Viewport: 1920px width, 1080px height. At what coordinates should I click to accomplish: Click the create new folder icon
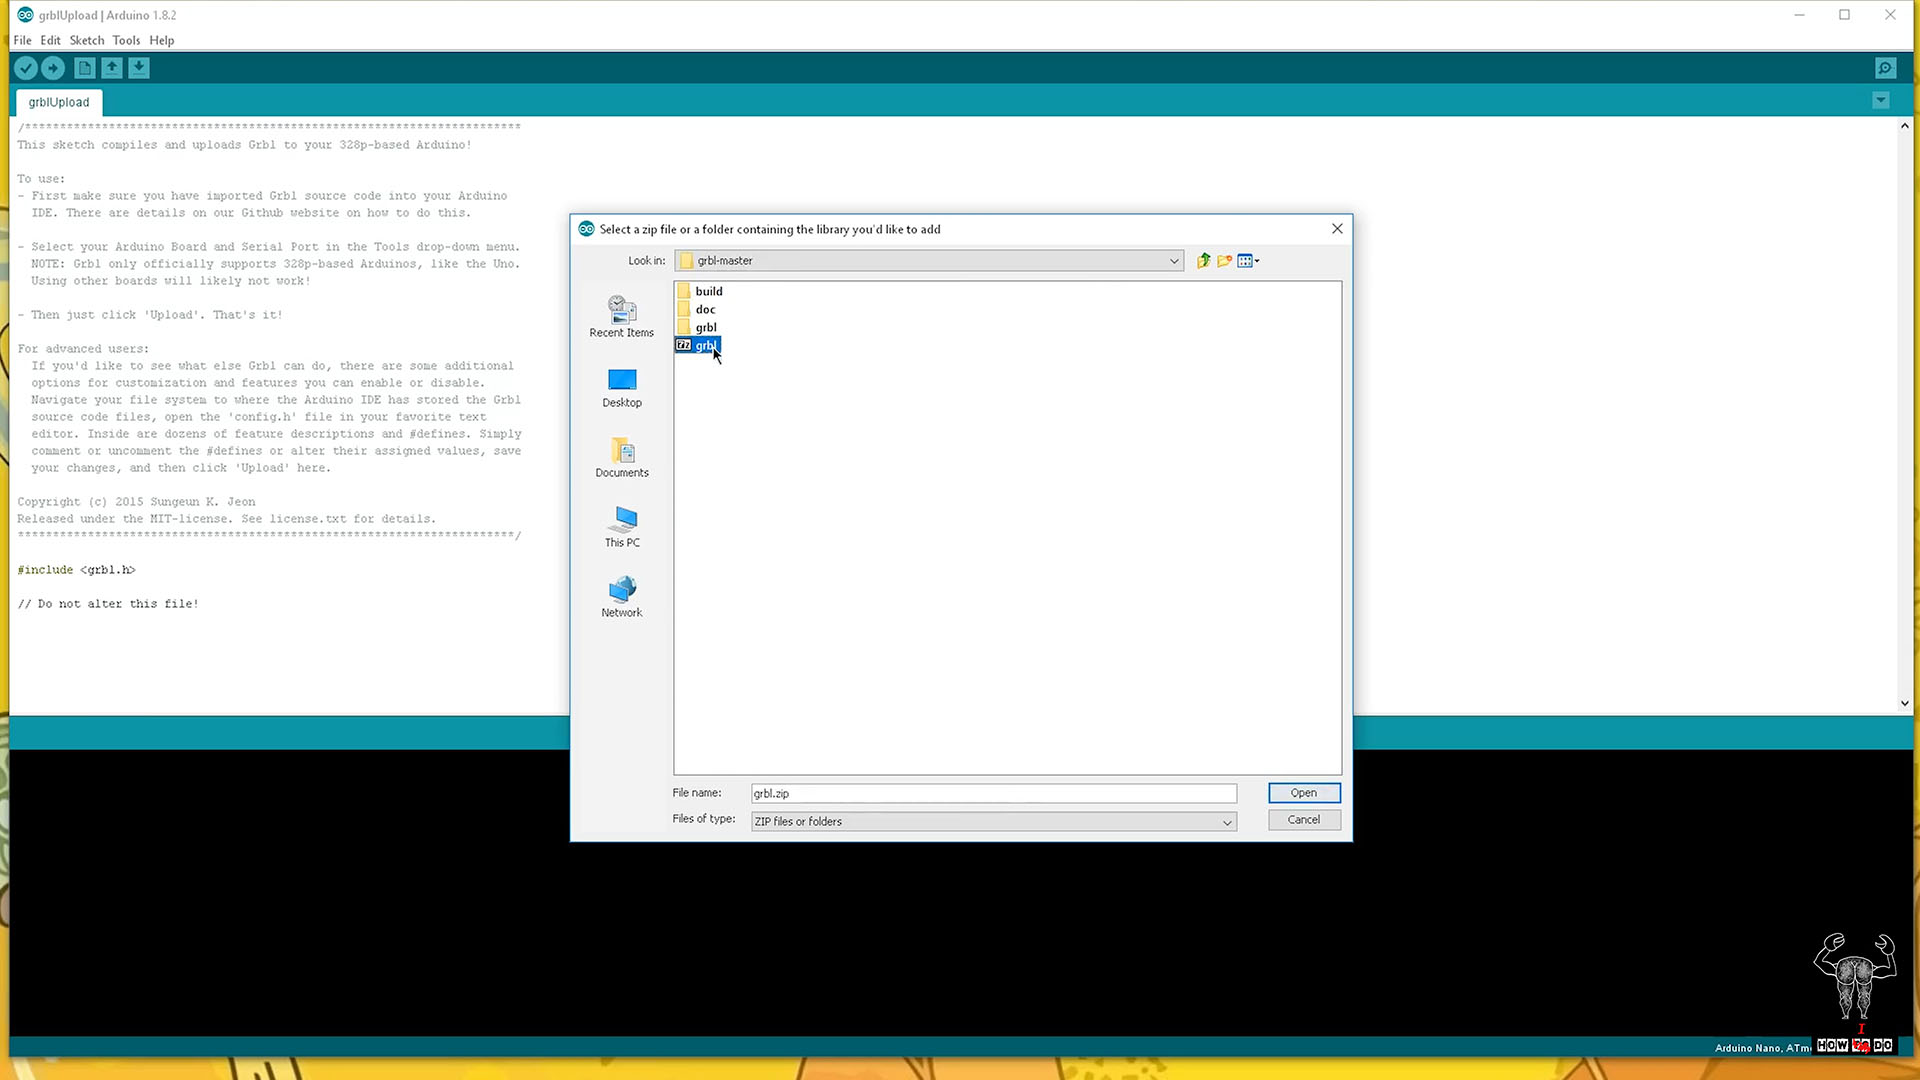(1222, 260)
